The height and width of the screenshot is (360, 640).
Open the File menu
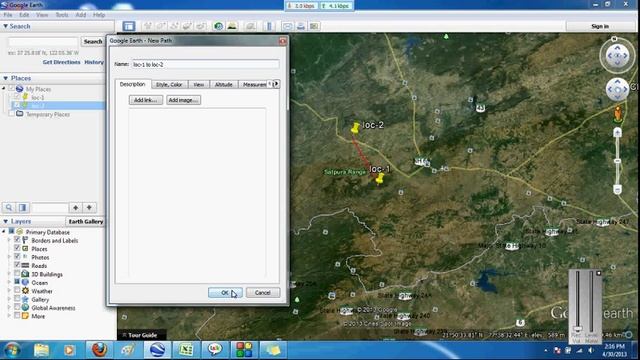tap(8, 15)
